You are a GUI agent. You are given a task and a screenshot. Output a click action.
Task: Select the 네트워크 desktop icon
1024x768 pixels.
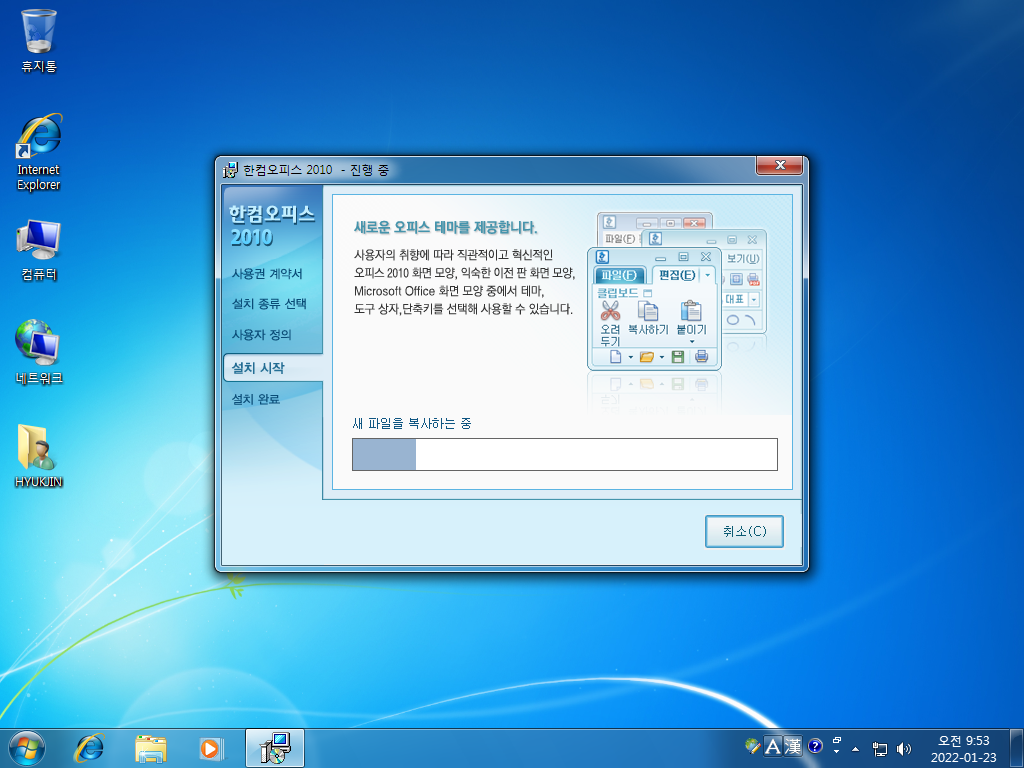point(39,353)
